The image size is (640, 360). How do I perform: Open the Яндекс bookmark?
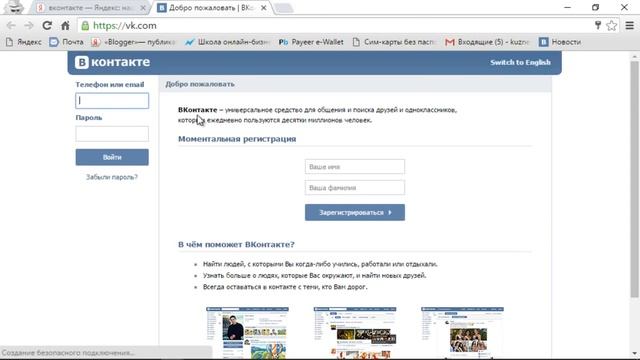[x=24, y=42]
